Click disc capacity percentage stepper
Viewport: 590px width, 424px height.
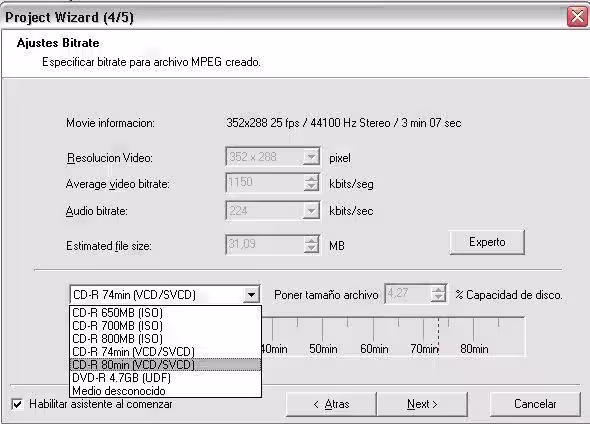(x=438, y=294)
